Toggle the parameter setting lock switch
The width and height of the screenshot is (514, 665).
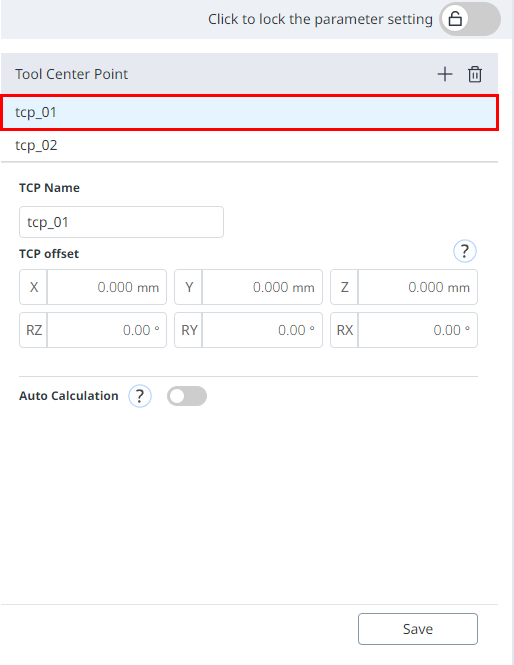[470, 19]
